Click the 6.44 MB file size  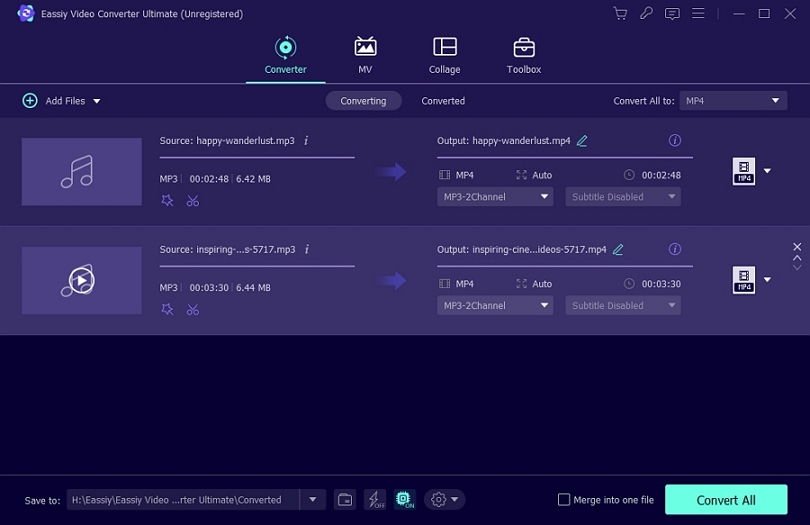[x=253, y=288]
